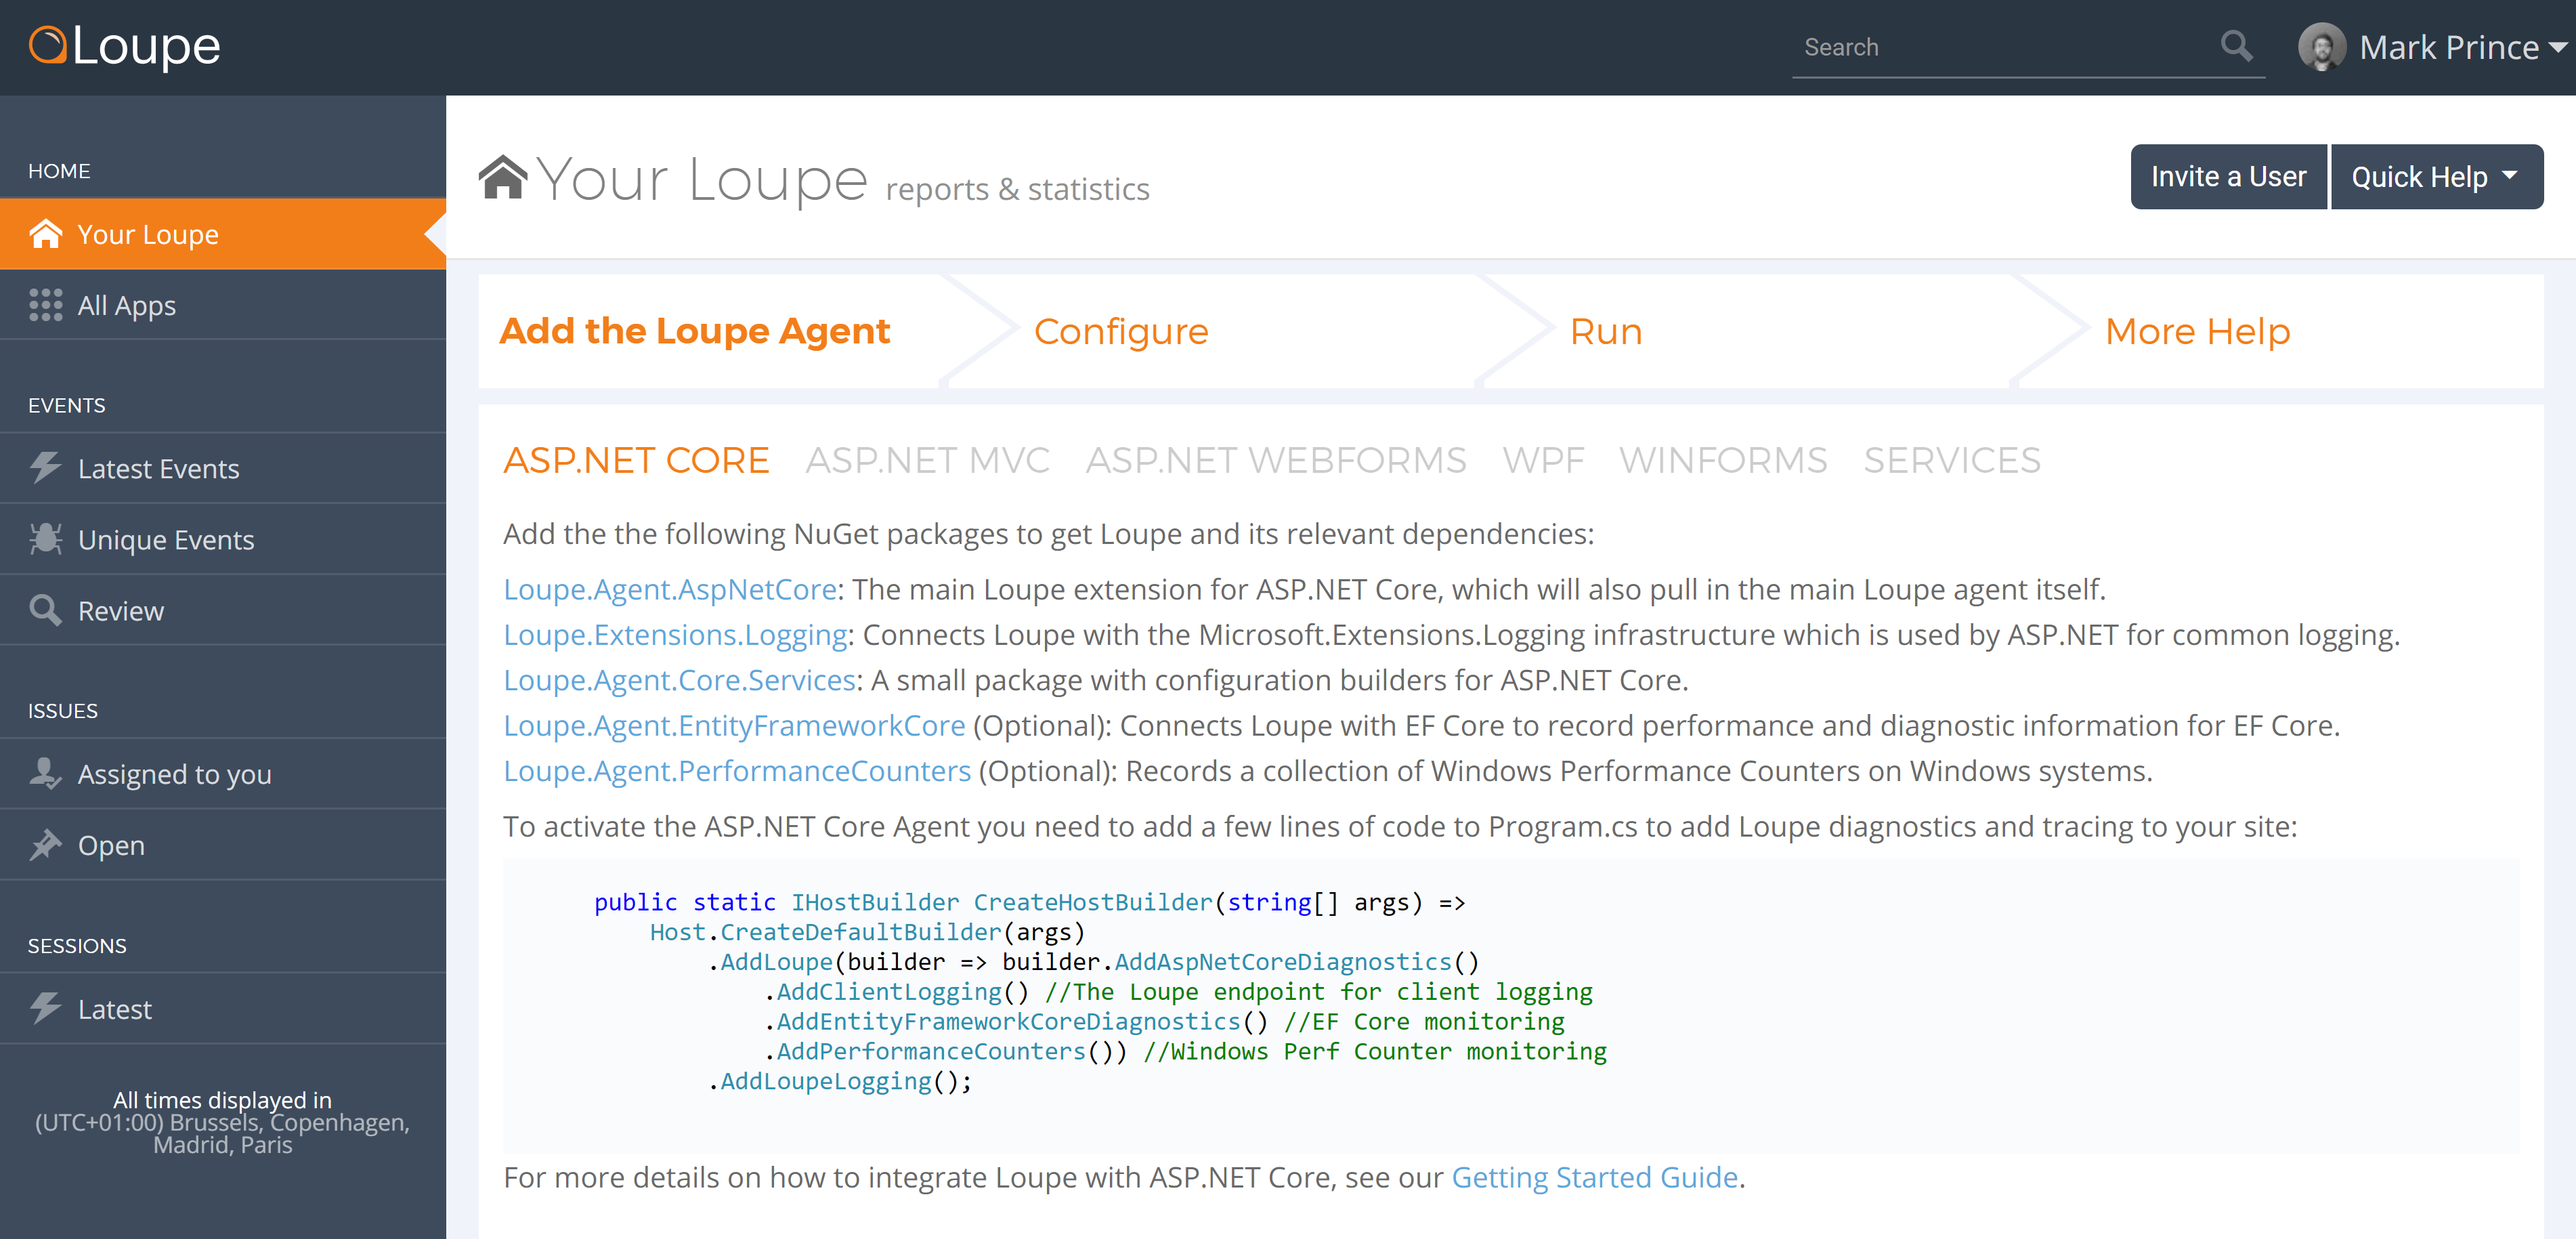
Task: Go to the Configure step
Action: tap(1121, 331)
